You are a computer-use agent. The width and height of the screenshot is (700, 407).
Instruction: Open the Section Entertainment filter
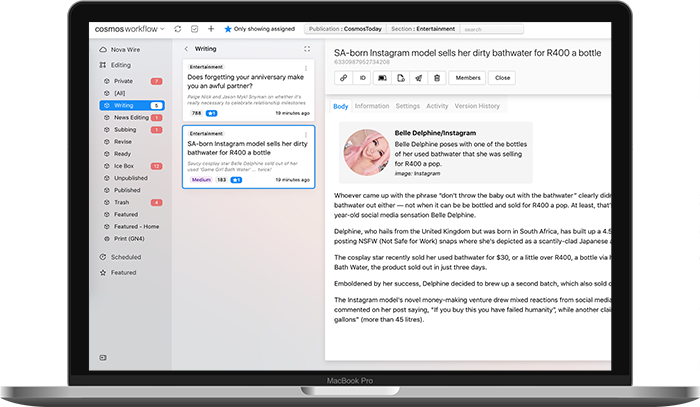click(x=423, y=29)
